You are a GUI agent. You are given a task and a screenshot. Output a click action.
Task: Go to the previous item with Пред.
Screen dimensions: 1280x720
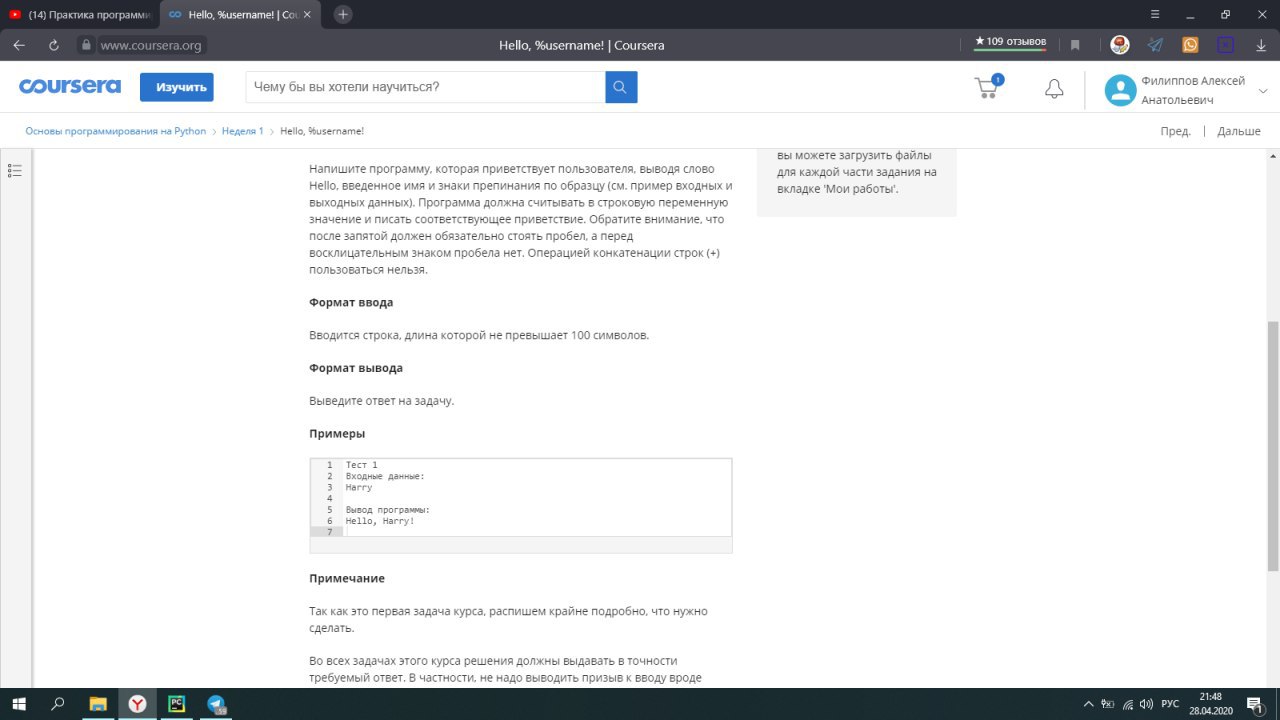1175,131
